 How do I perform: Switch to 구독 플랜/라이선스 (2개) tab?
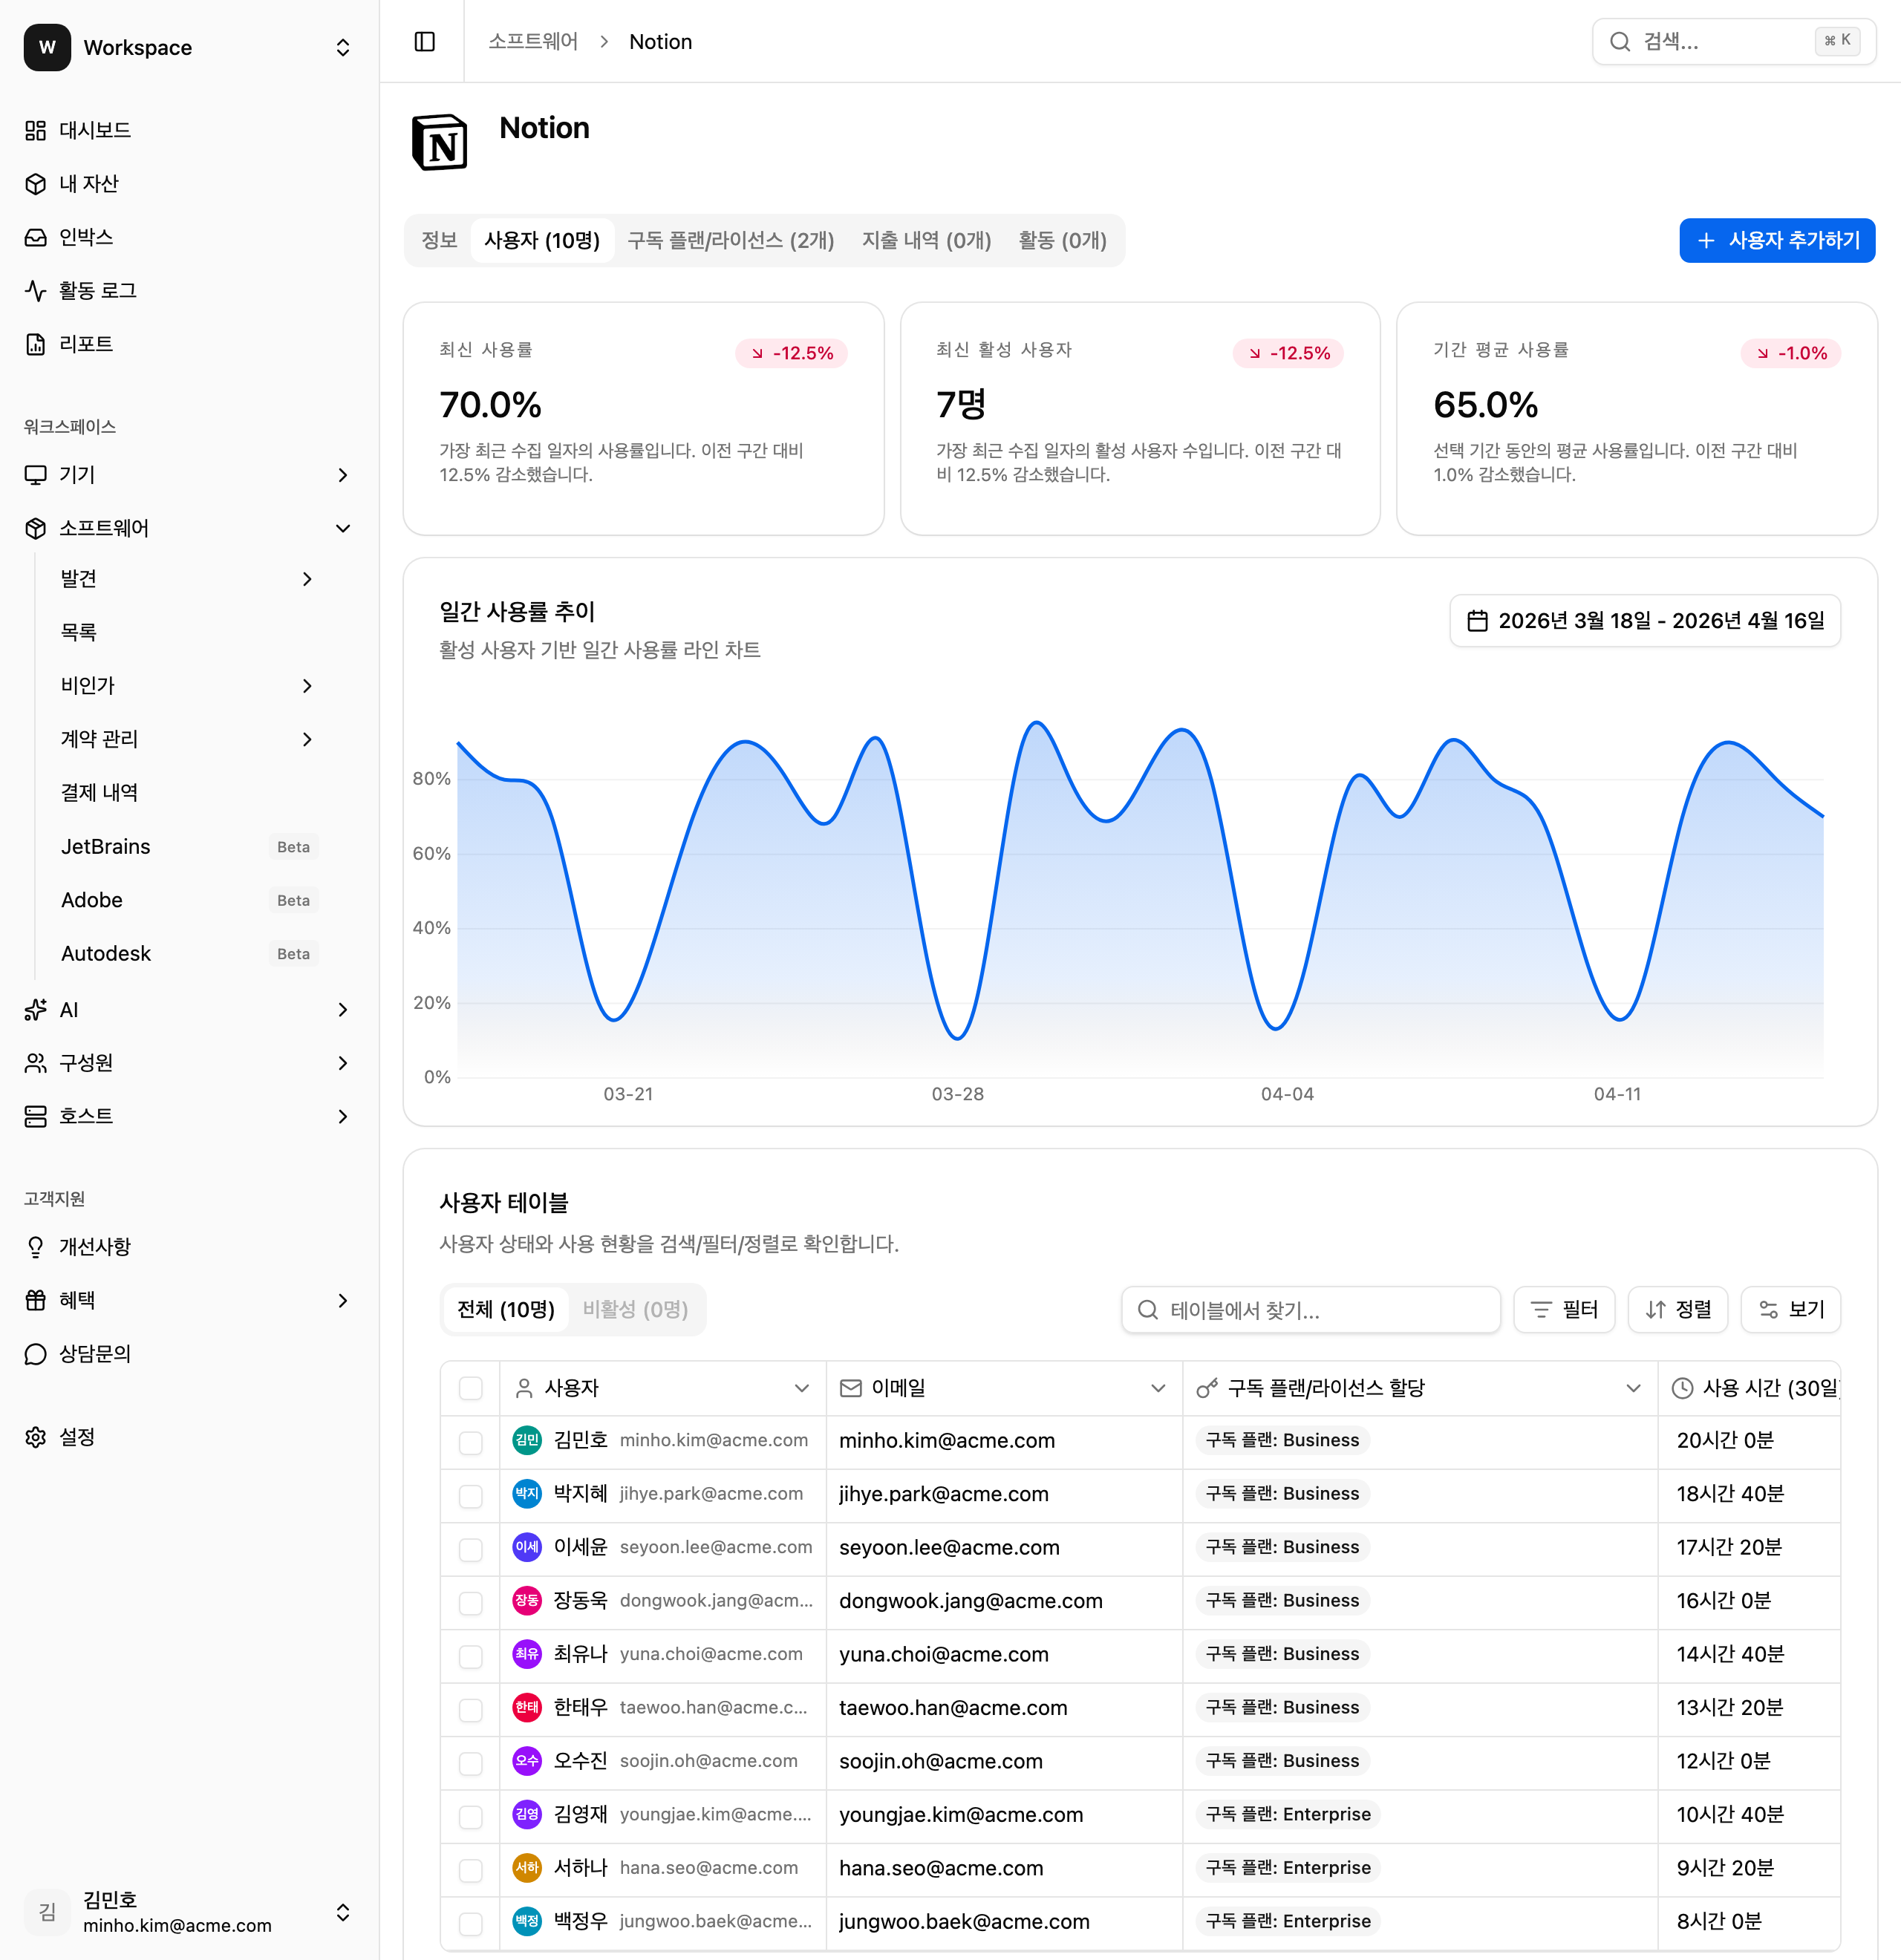click(730, 241)
